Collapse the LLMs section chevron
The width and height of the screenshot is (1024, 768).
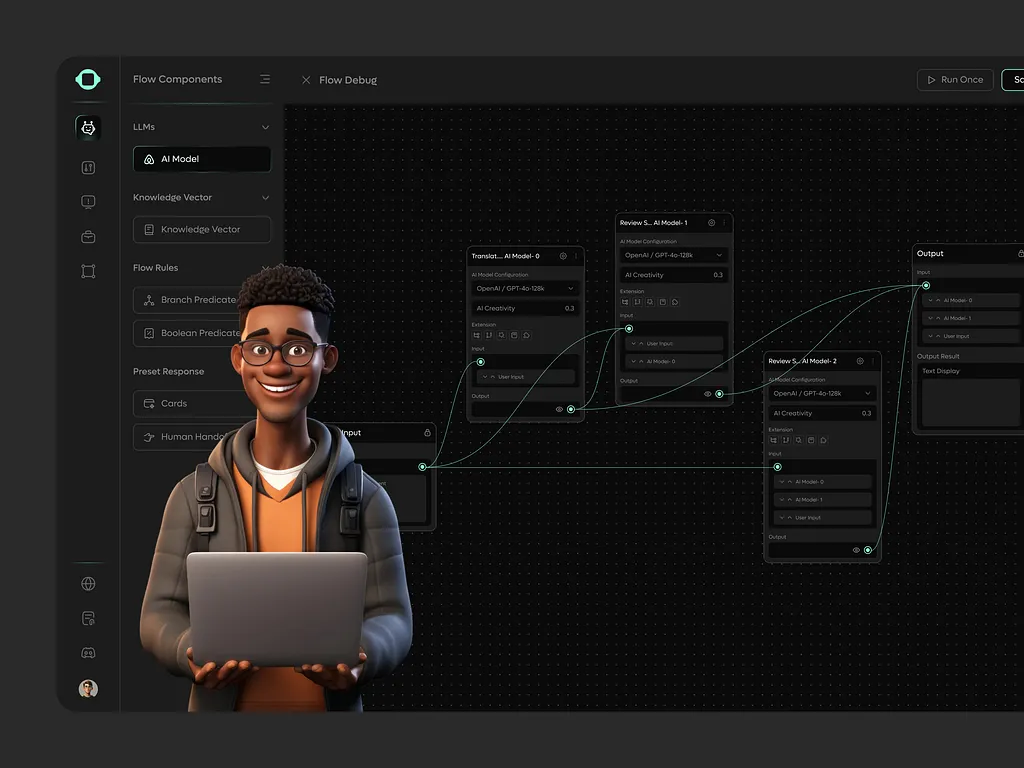click(265, 127)
